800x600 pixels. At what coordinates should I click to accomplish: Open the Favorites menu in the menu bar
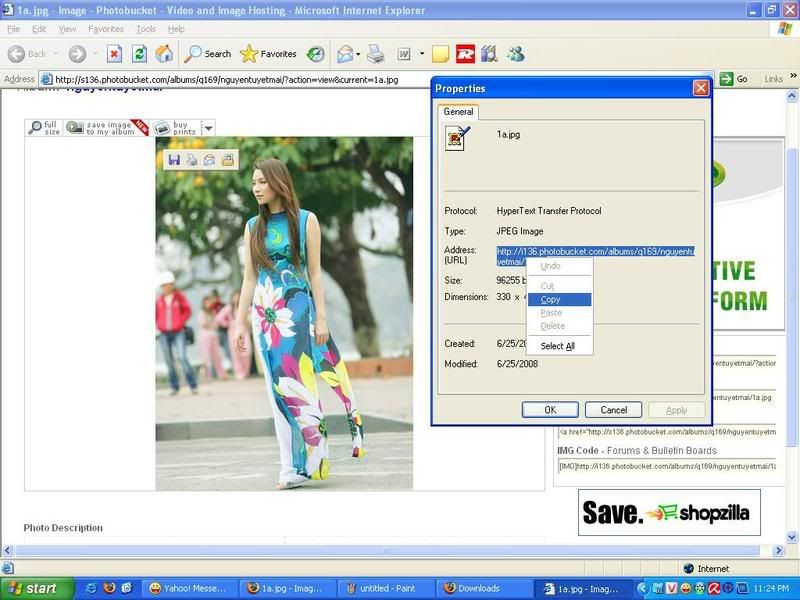click(106, 29)
